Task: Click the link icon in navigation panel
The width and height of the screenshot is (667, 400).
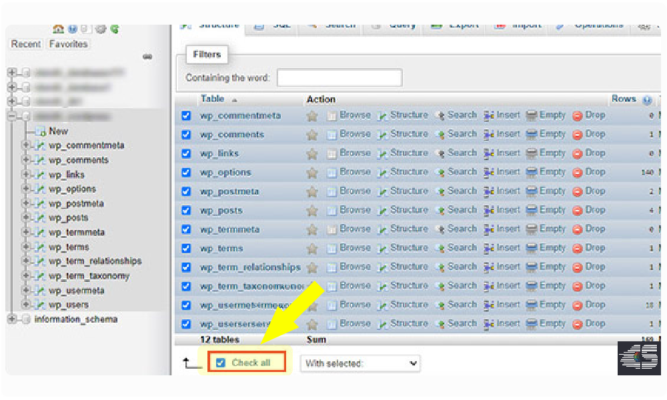Action: 148,58
